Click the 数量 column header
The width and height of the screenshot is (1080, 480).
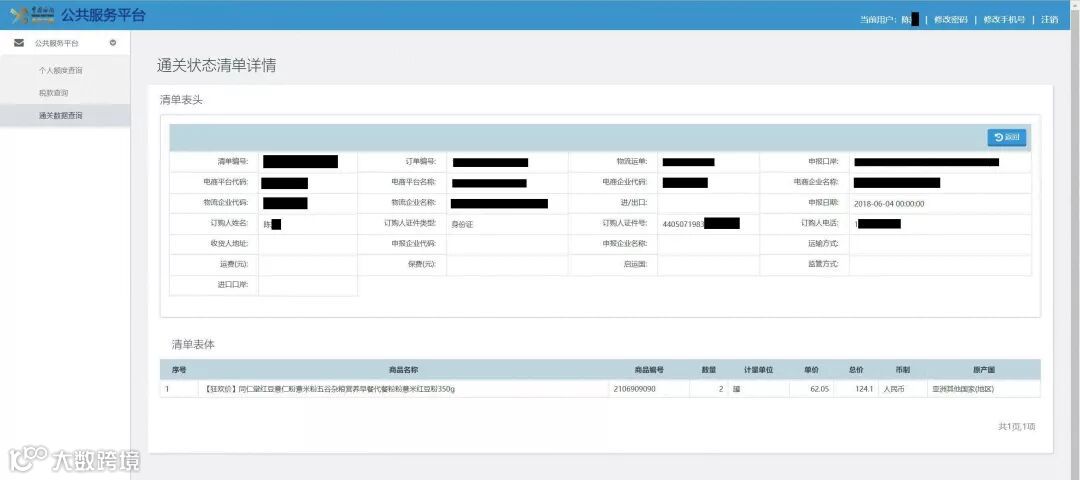click(x=709, y=370)
